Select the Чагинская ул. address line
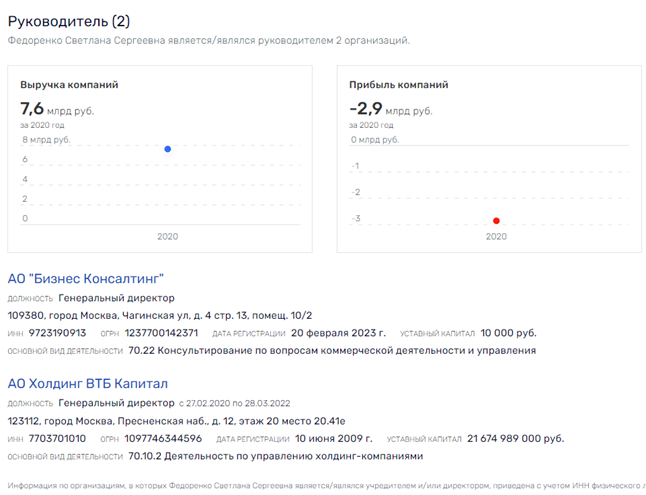This screenshot has width=646, height=495. click(x=160, y=316)
